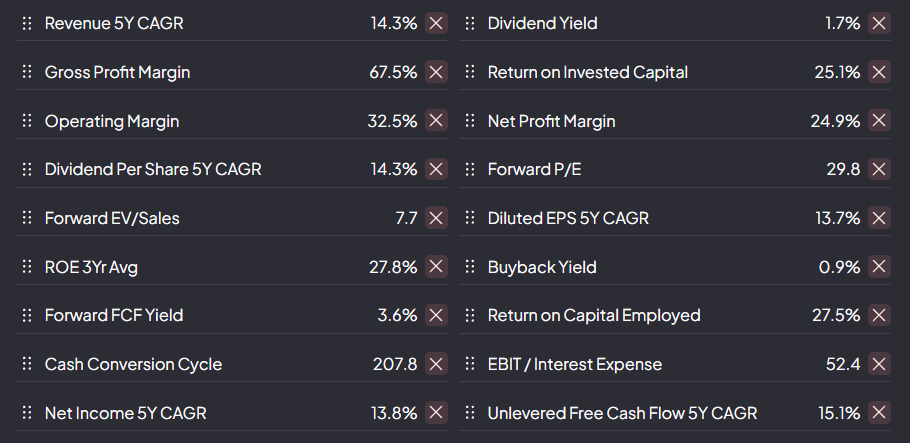Delete Gross Profit Margin with its X icon
The height and width of the screenshot is (443, 910).
click(x=436, y=72)
